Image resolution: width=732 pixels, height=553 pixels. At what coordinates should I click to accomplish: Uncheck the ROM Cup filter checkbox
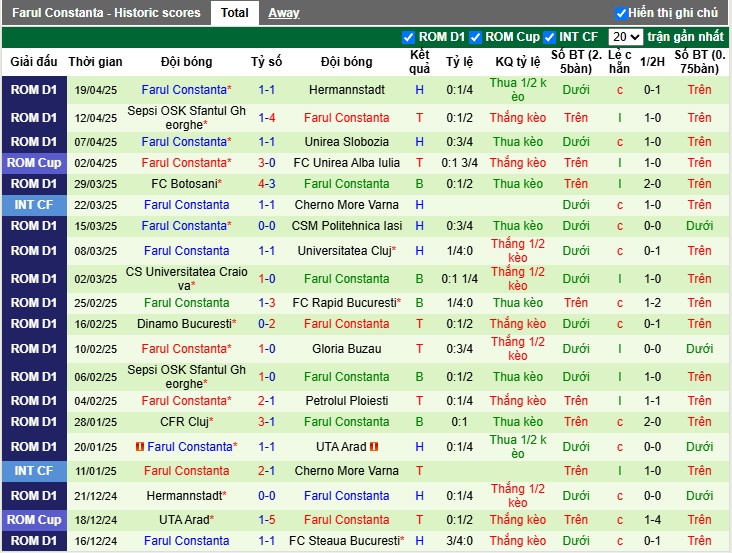pos(476,37)
